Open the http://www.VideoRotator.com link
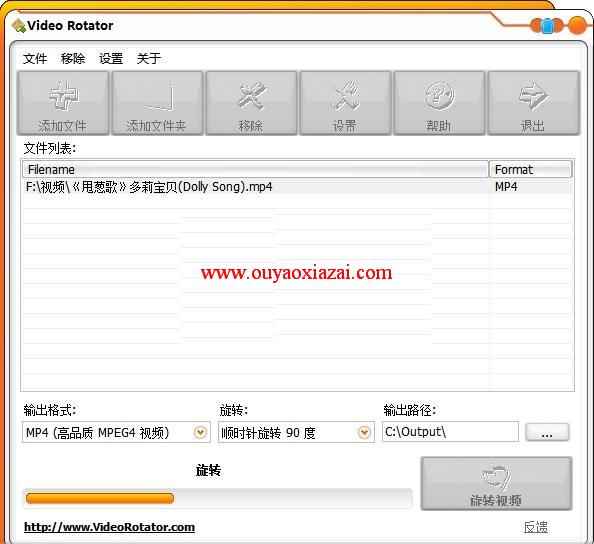 pos(109,527)
